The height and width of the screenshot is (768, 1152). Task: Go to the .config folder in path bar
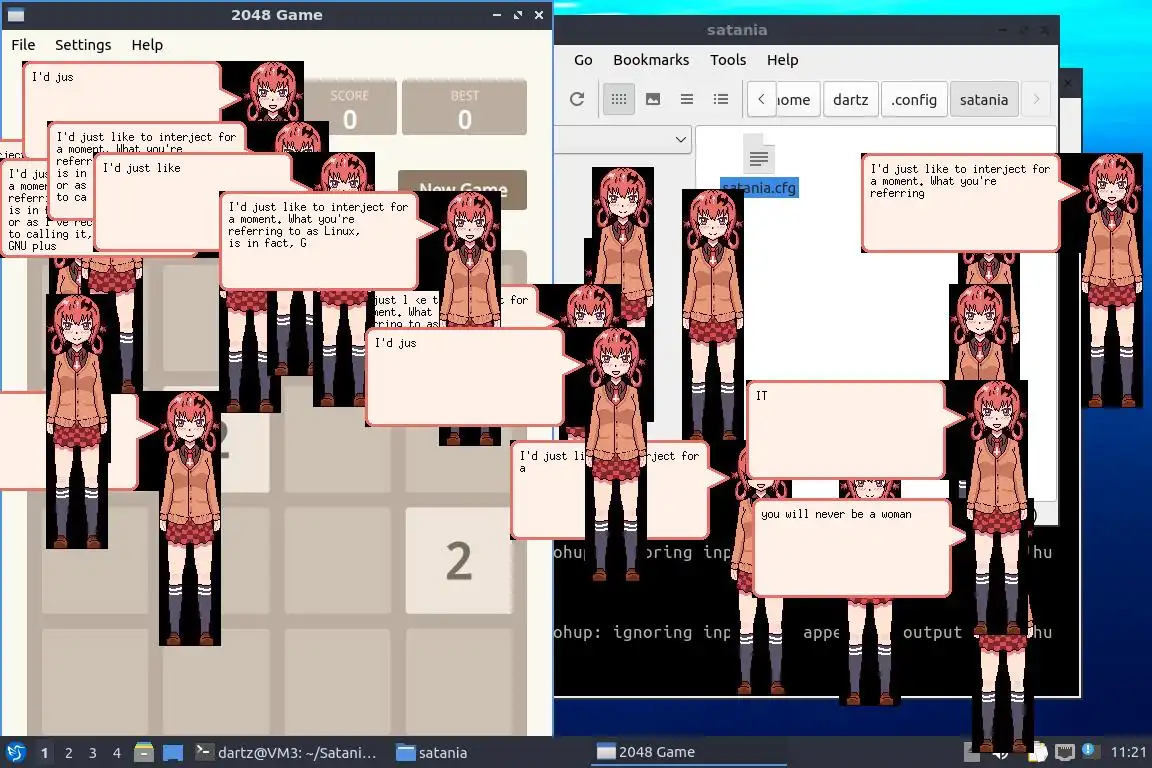pos(913,99)
